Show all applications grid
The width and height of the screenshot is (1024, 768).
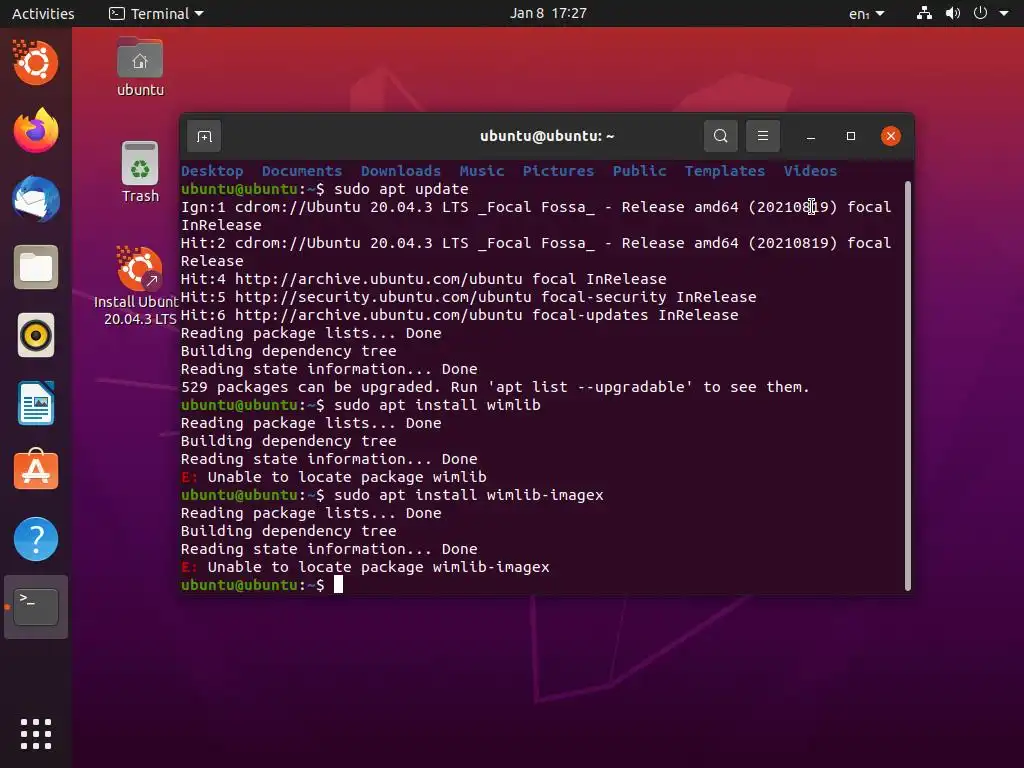pos(35,734)
